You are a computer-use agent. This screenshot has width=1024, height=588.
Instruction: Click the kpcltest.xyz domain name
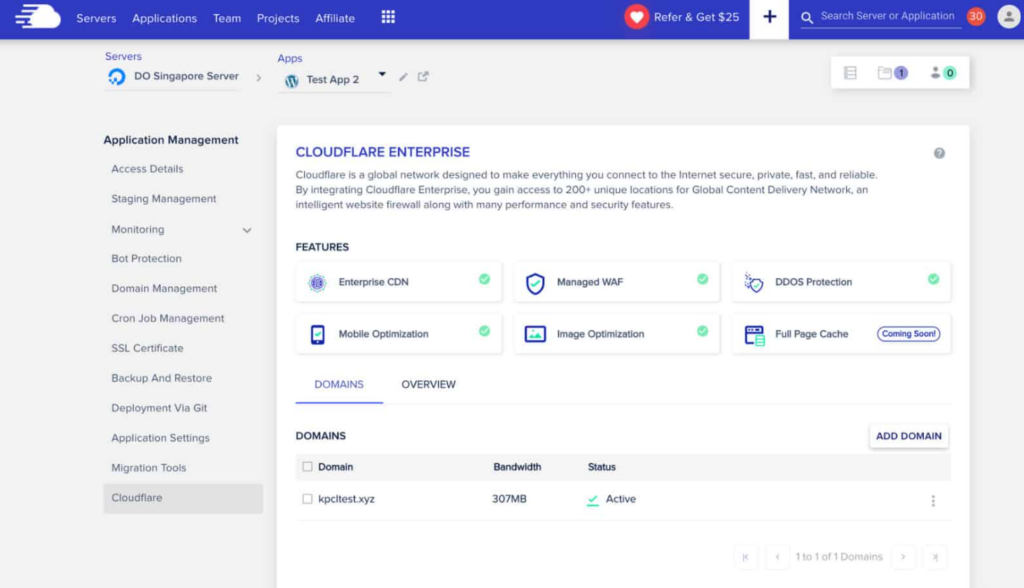(346, 498)
